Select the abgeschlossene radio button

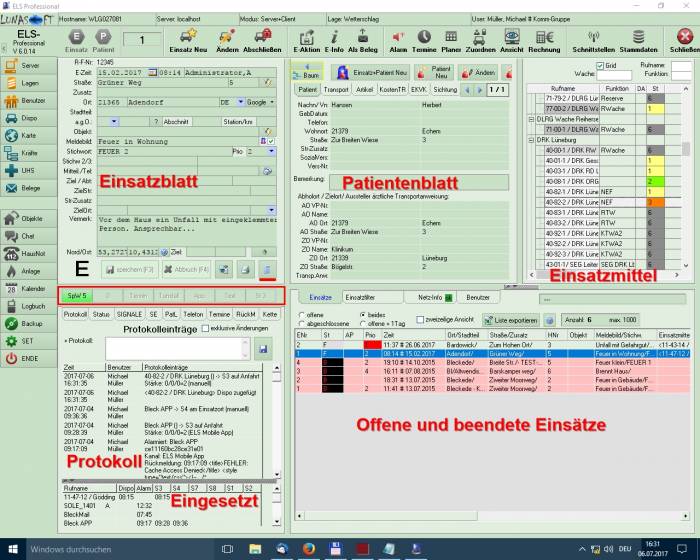302,325
